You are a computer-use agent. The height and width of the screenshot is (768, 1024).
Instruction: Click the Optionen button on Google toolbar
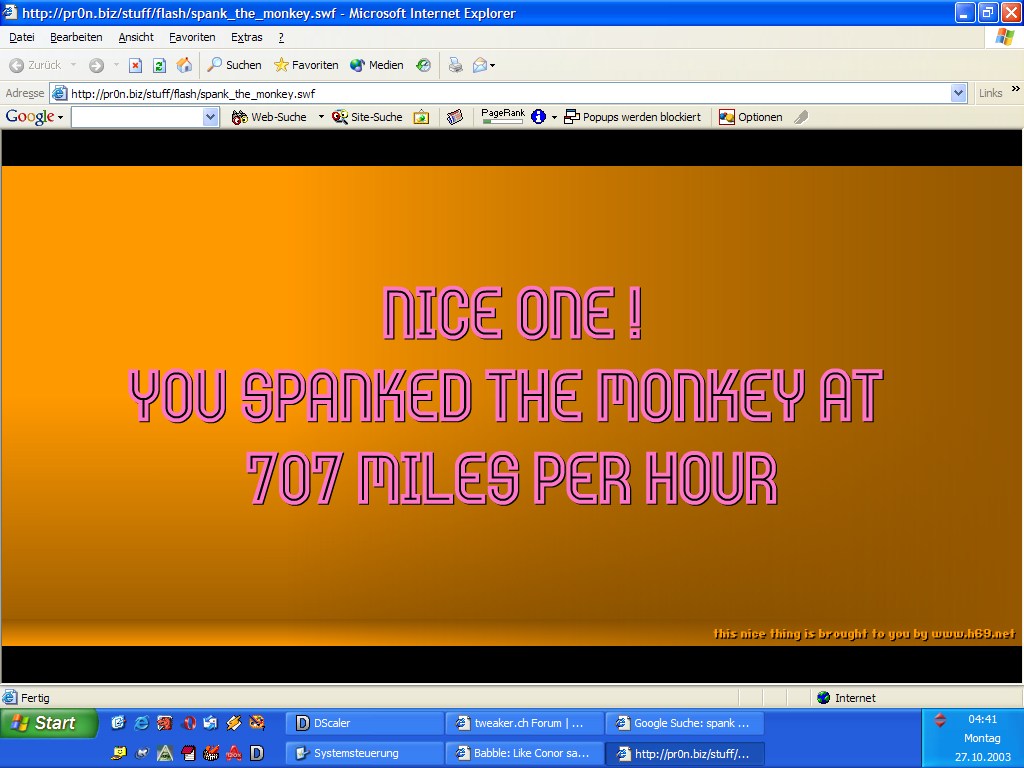point(751,117)
